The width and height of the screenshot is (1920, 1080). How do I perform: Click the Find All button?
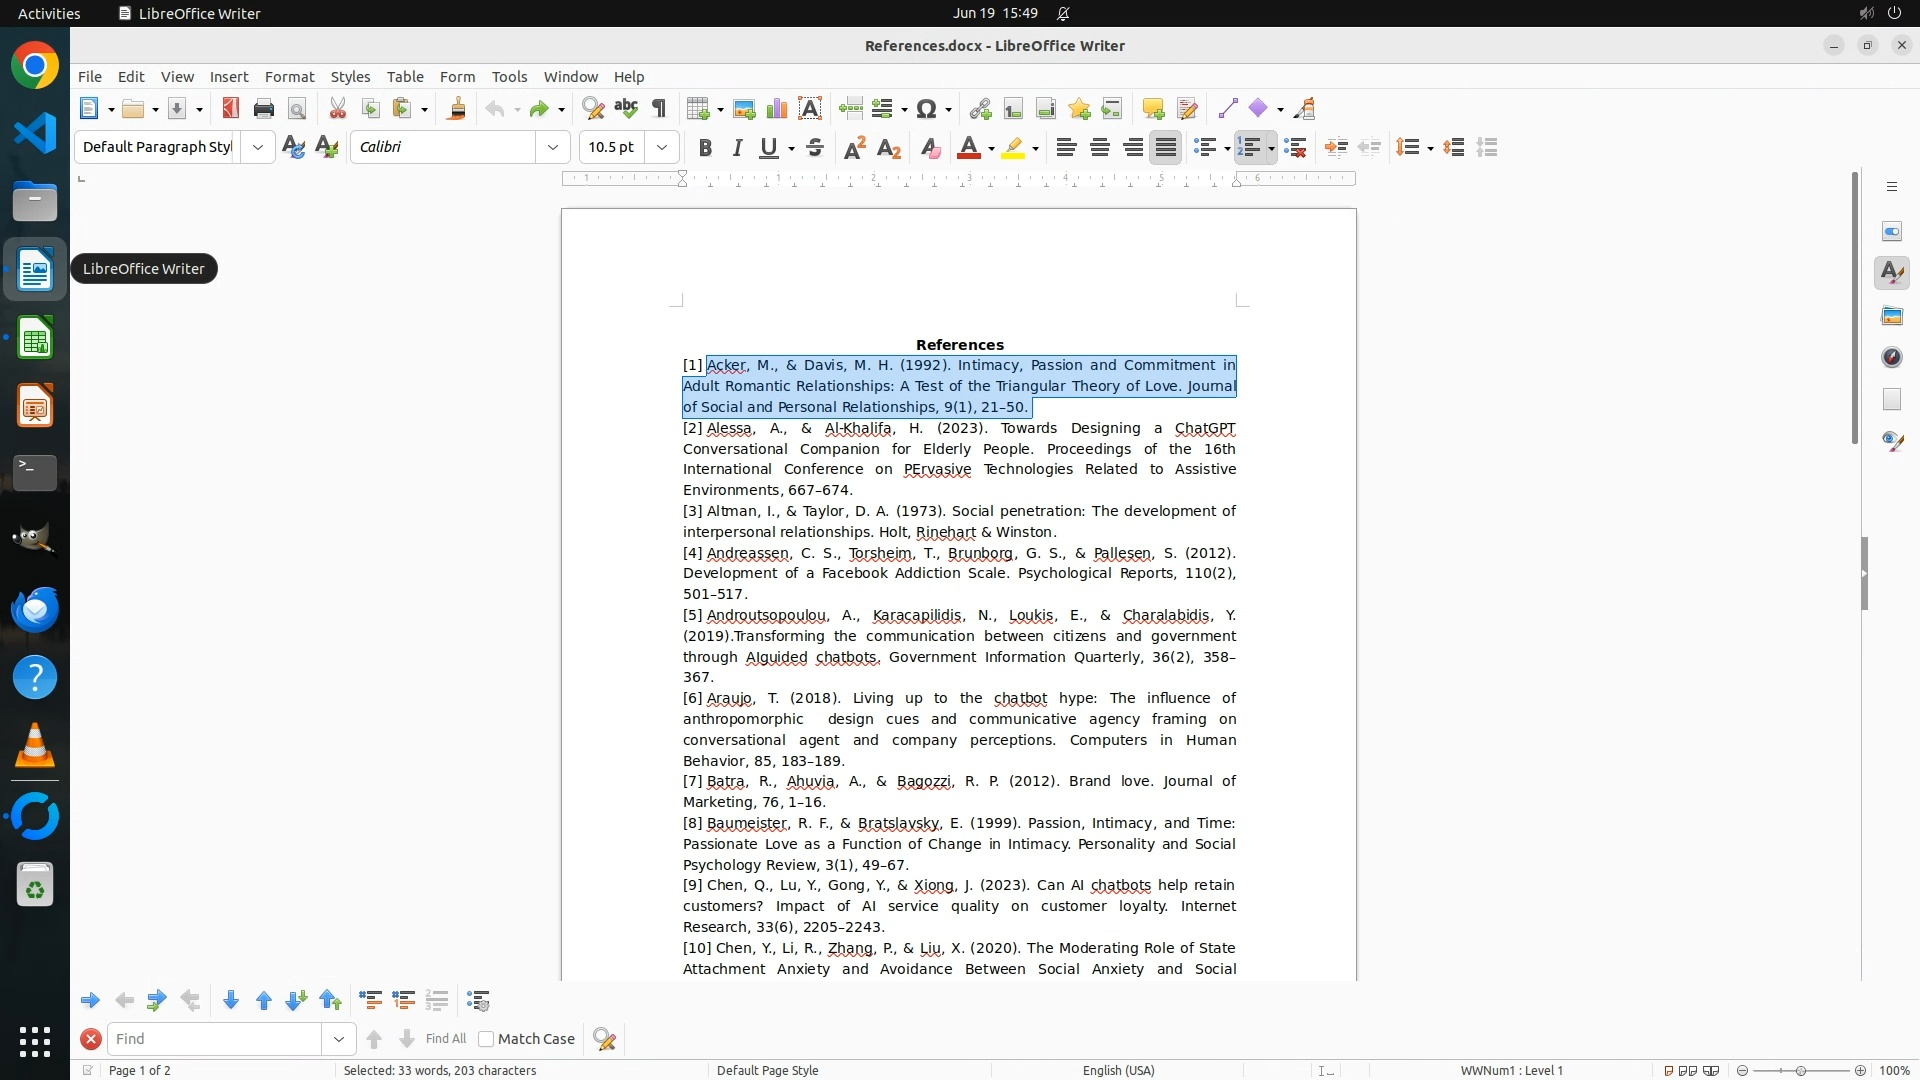click(x=445, y=1039)
